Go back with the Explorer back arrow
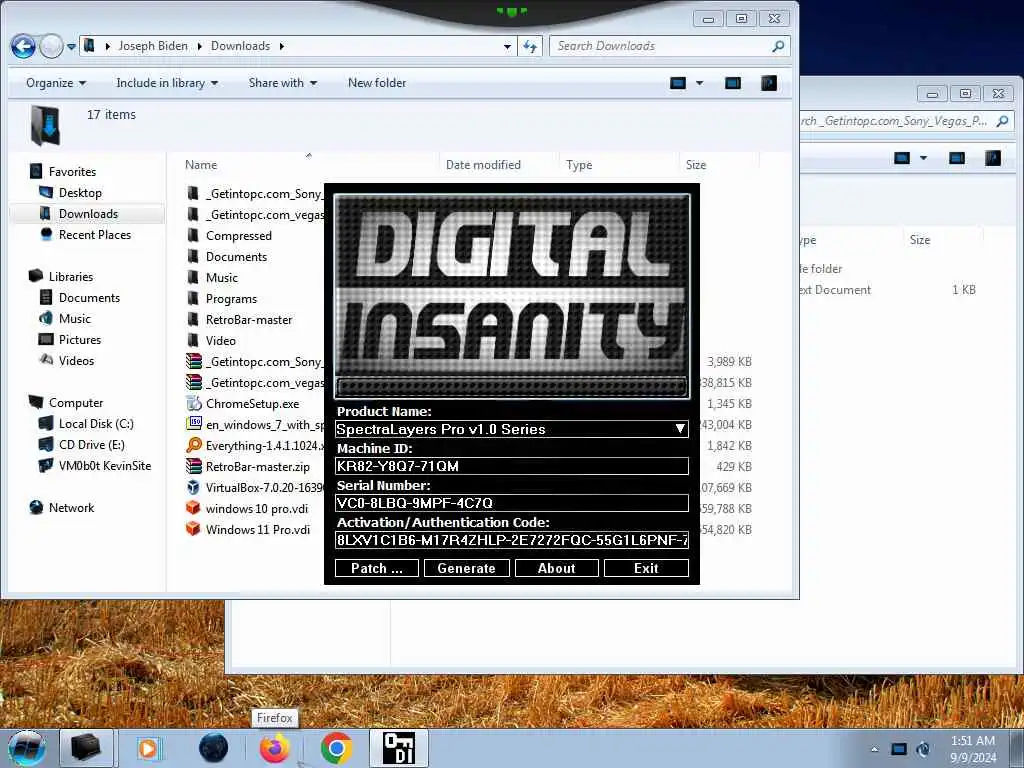Image resolution: width=1024 pixels, height=768 pixels. pyautogui.click(x=23, y=46)
